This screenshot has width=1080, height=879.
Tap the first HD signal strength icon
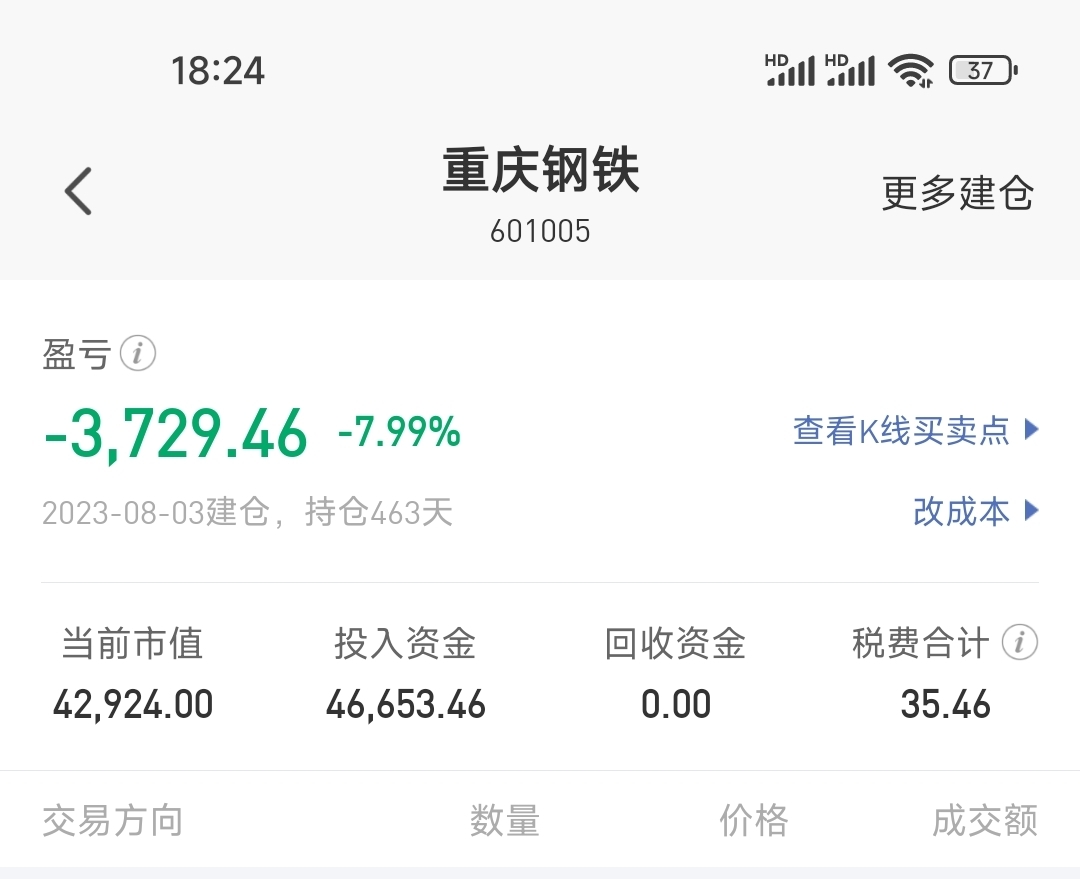point(790,70)
